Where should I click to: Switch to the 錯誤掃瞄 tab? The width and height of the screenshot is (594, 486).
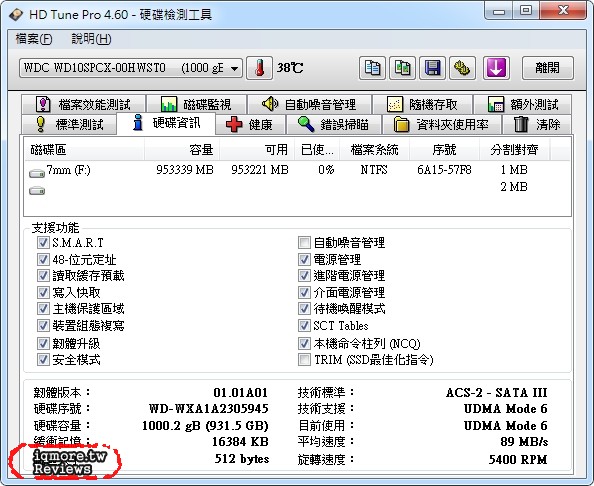pos(333,124)
